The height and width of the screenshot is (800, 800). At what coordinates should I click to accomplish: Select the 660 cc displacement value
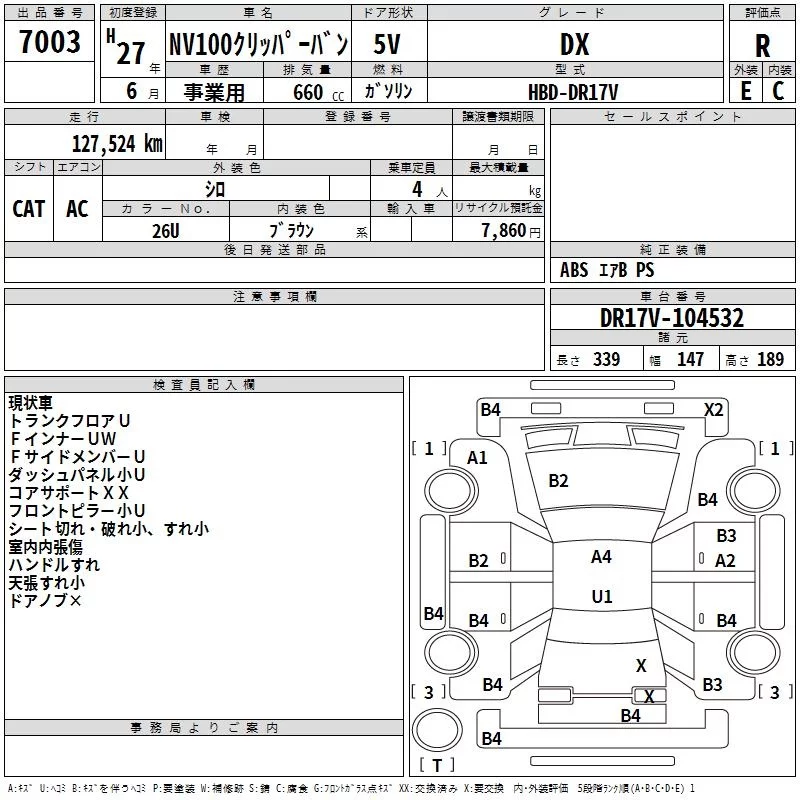pyautogui.click(x=318, y=92)
